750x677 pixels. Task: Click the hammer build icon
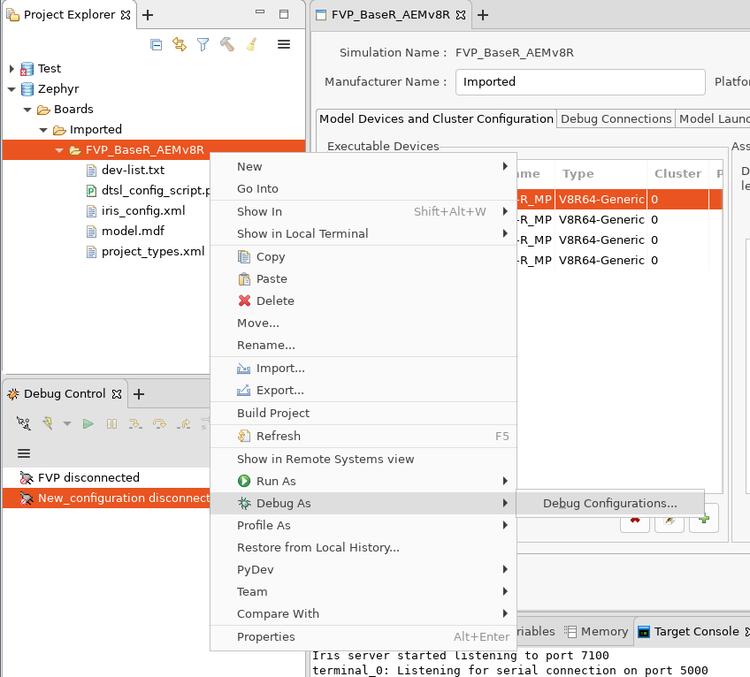(227, 45)
